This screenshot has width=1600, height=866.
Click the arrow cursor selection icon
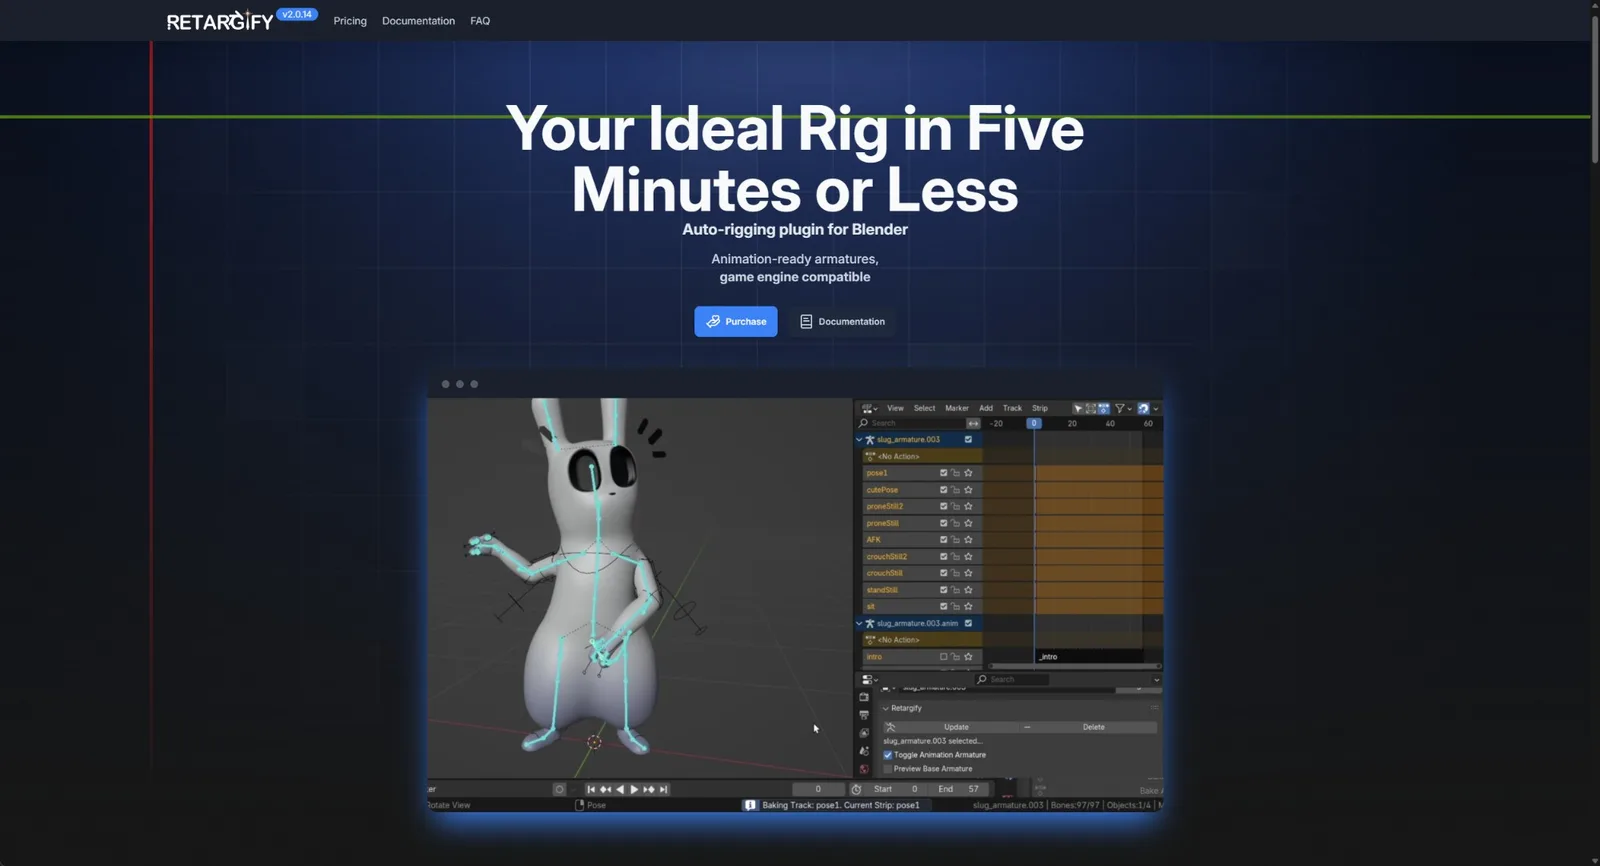click(x=1078, y=408)
